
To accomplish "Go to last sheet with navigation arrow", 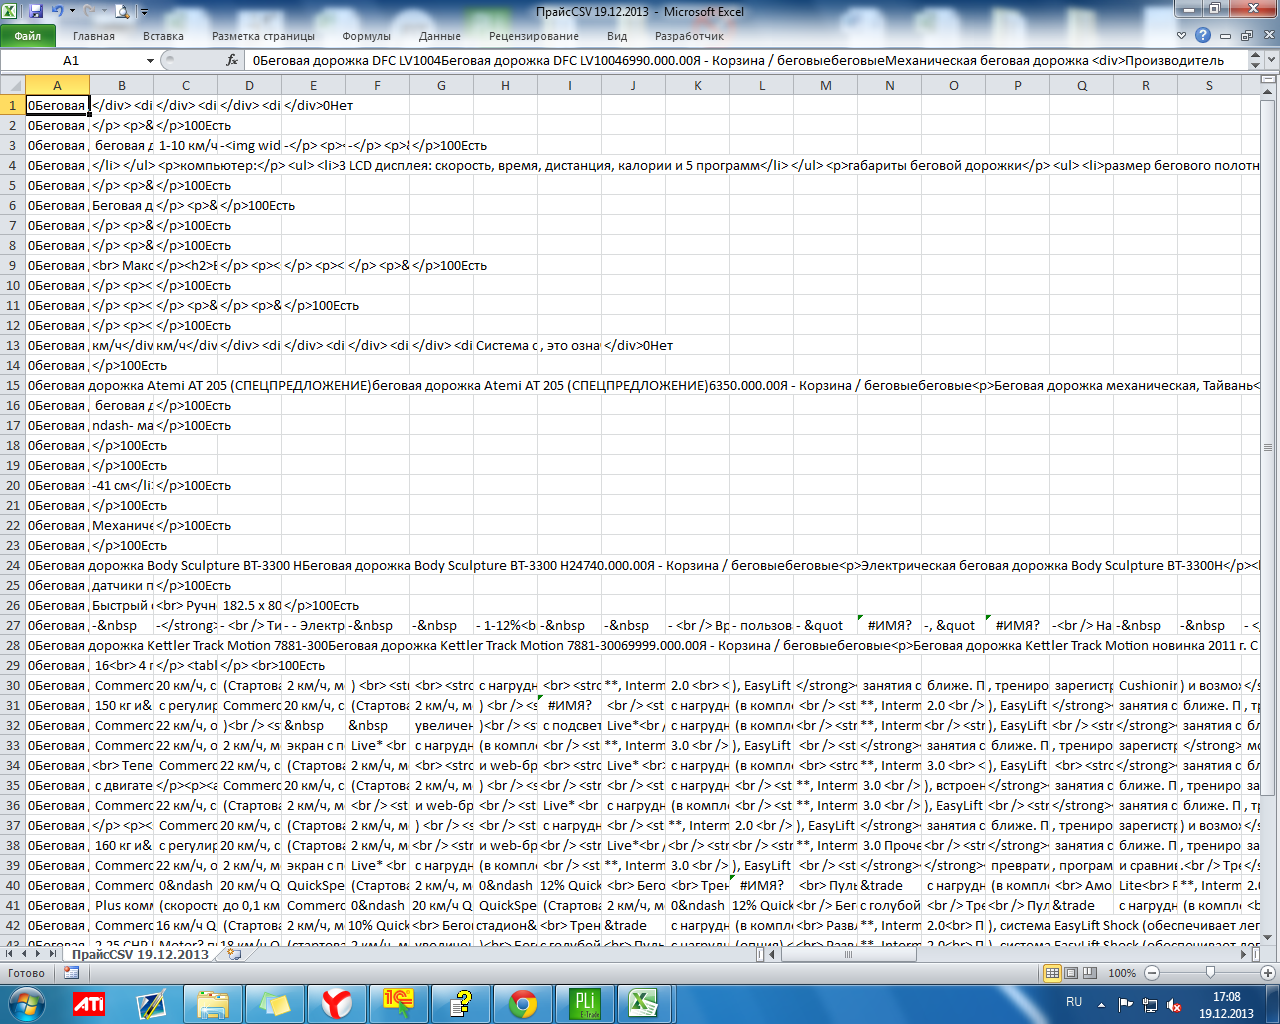I will 53,954.
